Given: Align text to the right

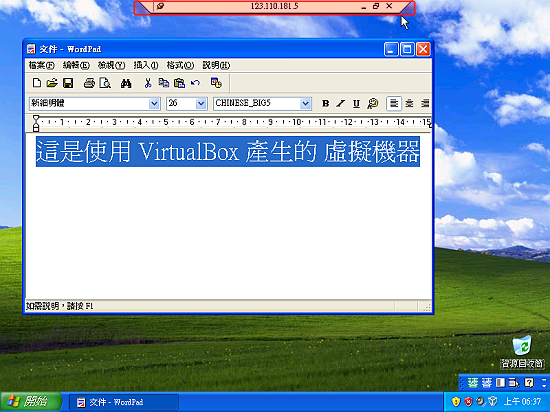Looking at the screenshot, I should click(x=425, y=103).
